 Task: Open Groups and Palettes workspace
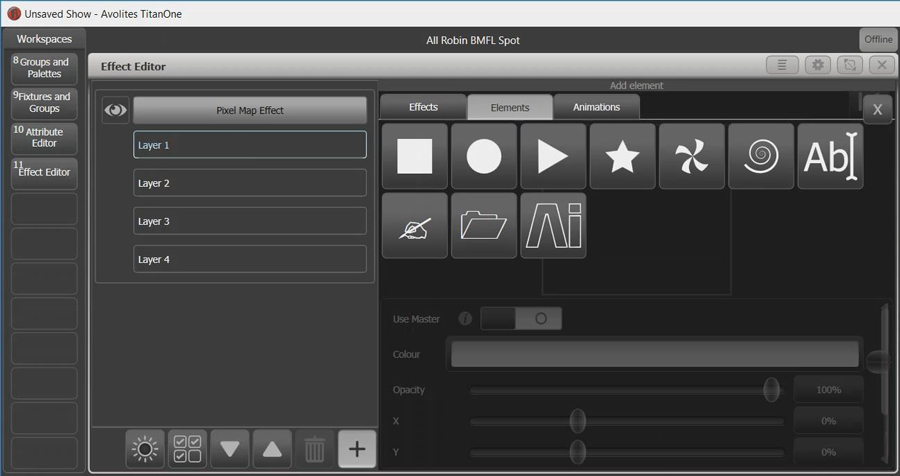pos(44,68)
